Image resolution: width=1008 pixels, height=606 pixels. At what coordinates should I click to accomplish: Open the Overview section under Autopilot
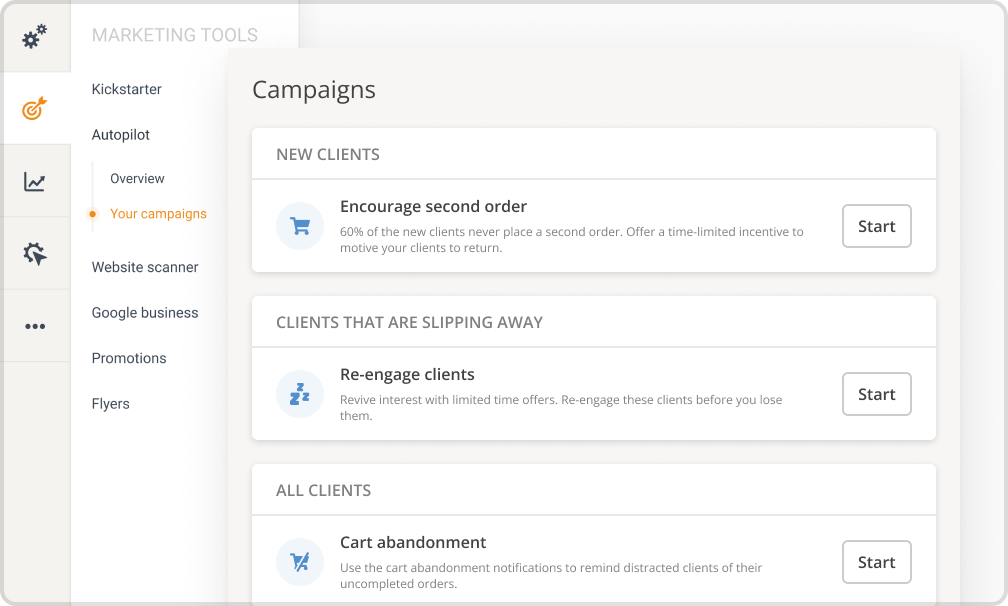pos(137,178)
